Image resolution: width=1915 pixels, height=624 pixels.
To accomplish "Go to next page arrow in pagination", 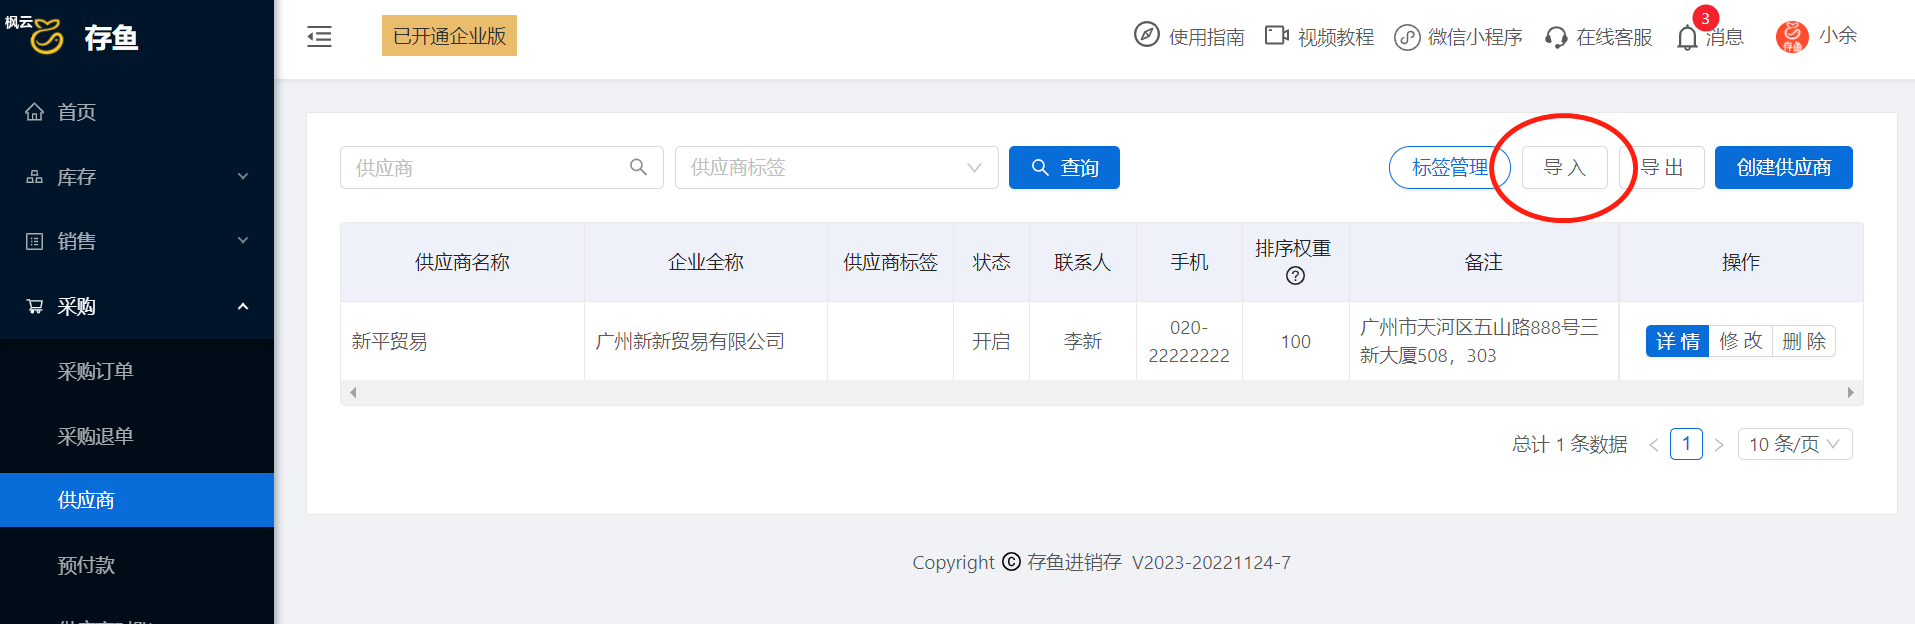I will [x=1719, y=445].
